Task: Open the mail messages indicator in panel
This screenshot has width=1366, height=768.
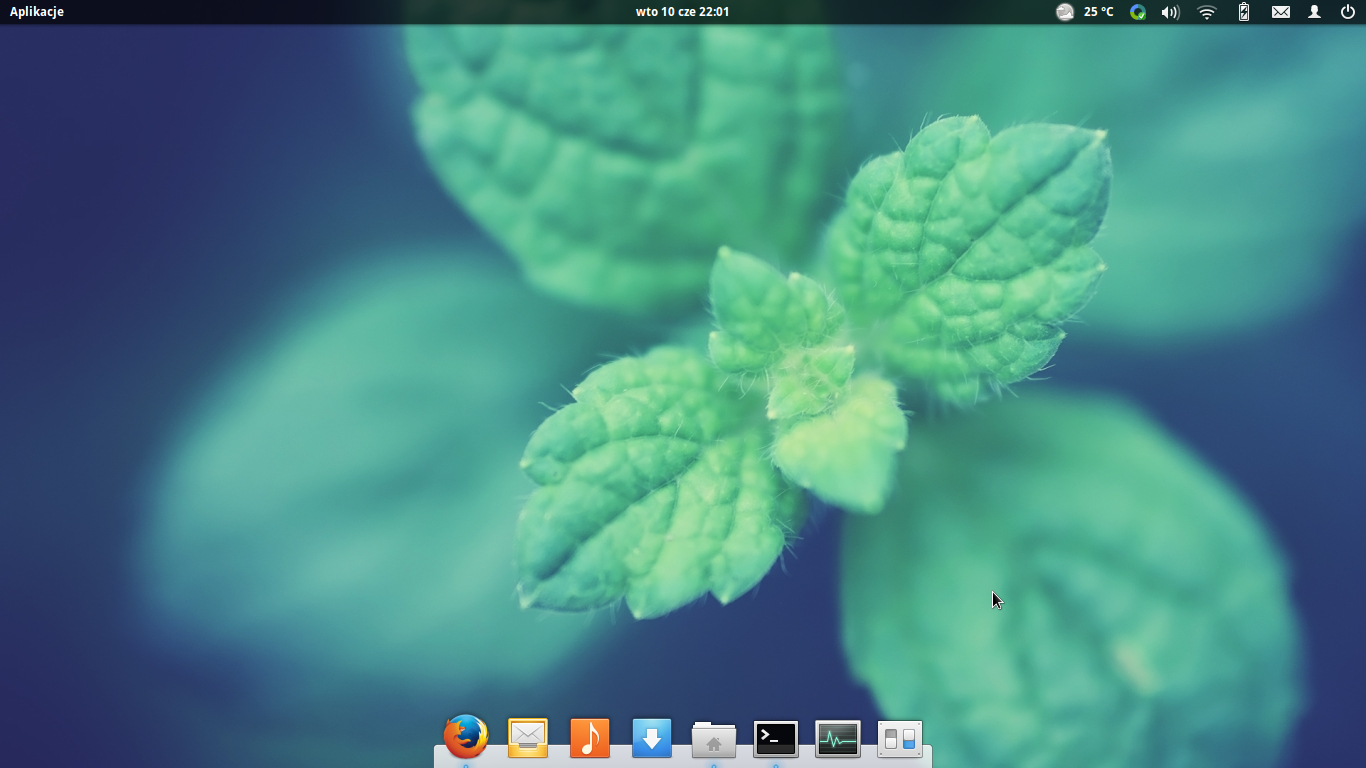Action: (1281, 12)
